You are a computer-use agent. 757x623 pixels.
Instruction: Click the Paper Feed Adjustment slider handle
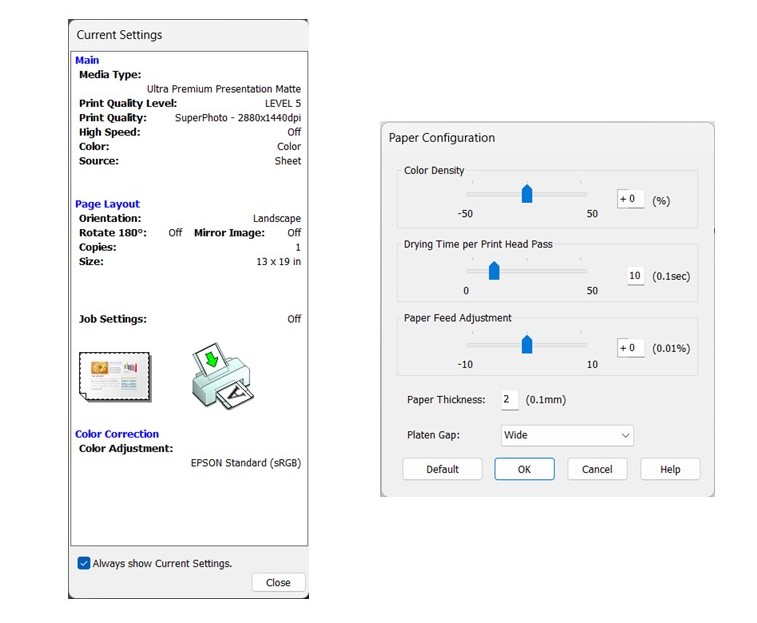click(x=527, y=344)
